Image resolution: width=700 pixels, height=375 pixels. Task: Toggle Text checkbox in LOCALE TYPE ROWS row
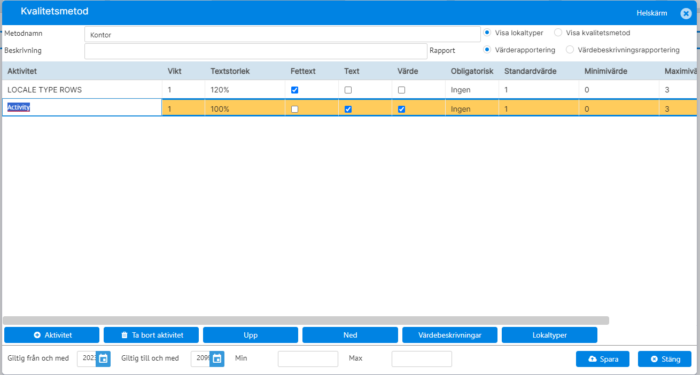point(348,90)
